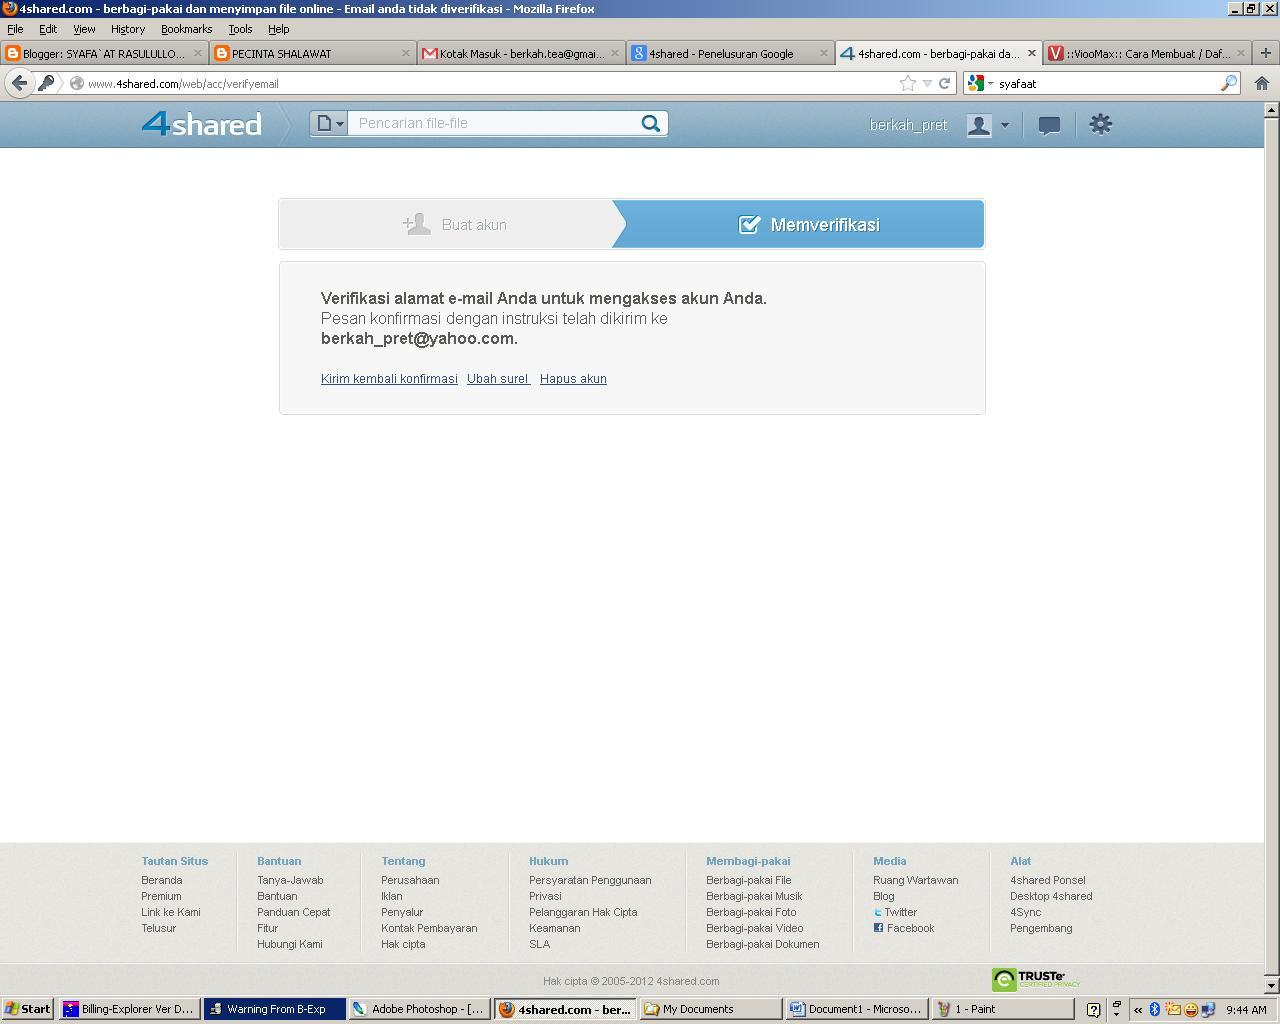Open the Edit menu
Screen dimensions: 1280x1024
click(48, 29)
